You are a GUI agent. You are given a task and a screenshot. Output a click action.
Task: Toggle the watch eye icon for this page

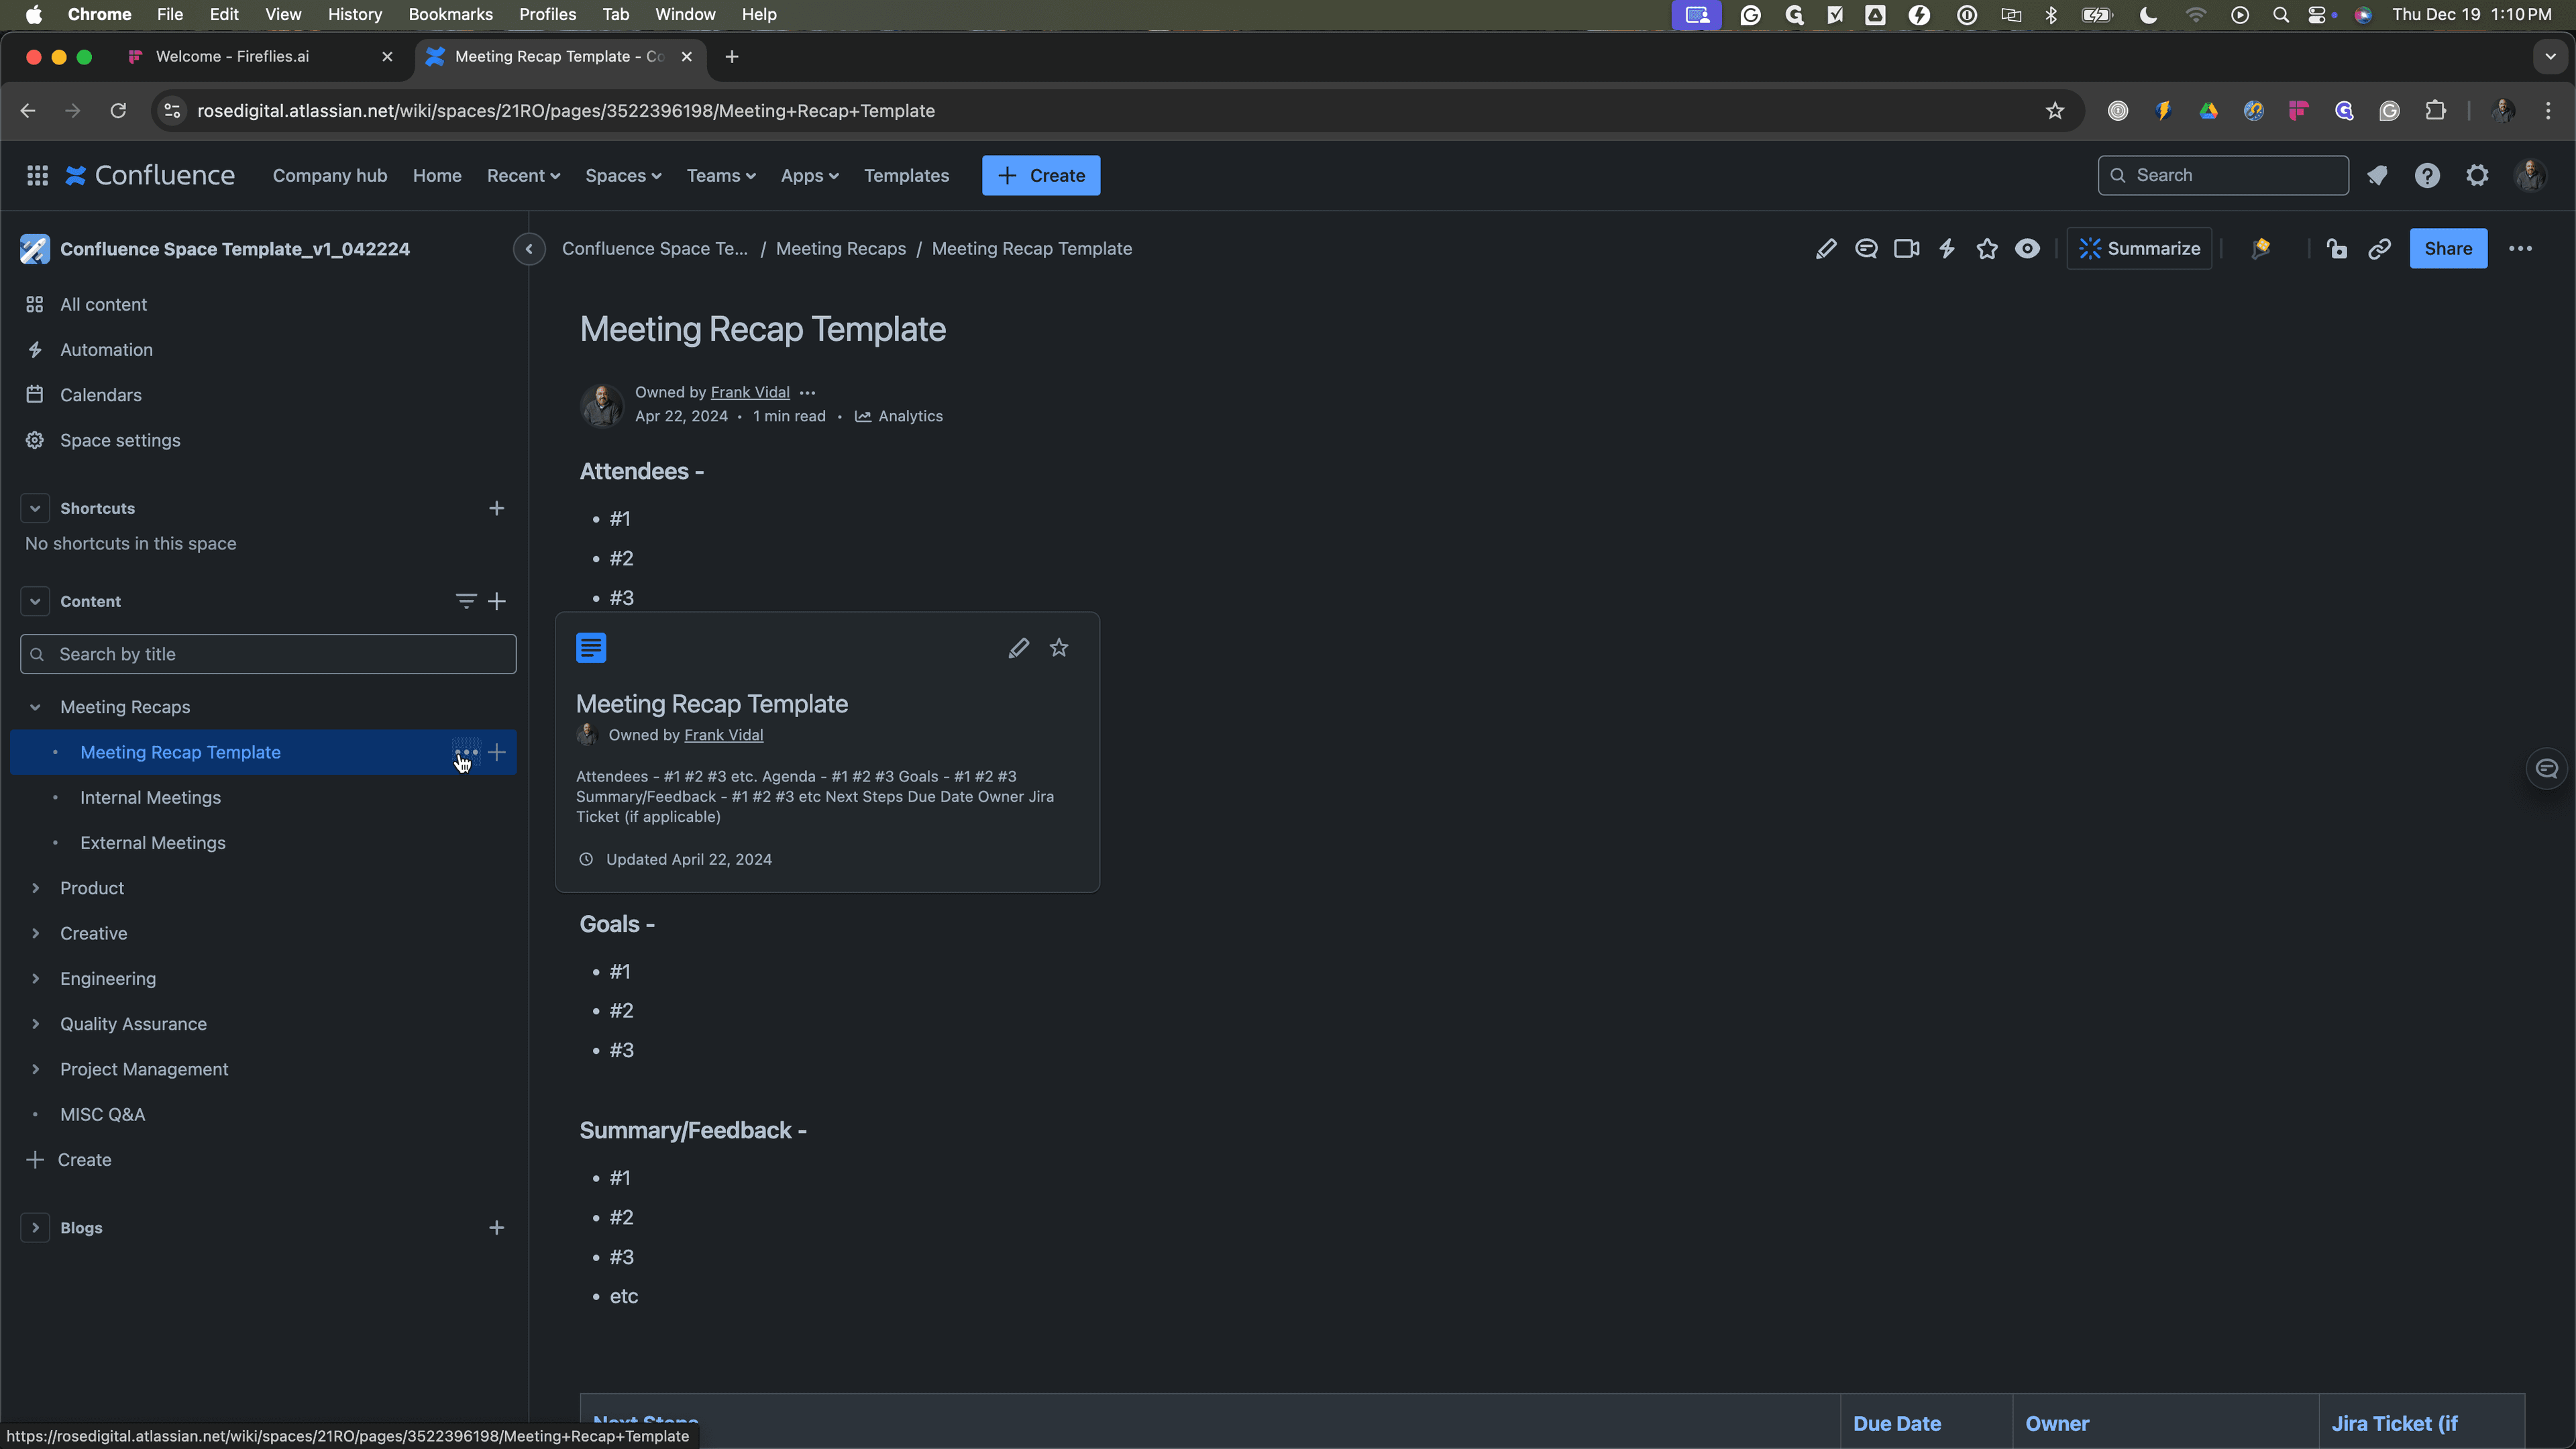[x=2027, y=249]
